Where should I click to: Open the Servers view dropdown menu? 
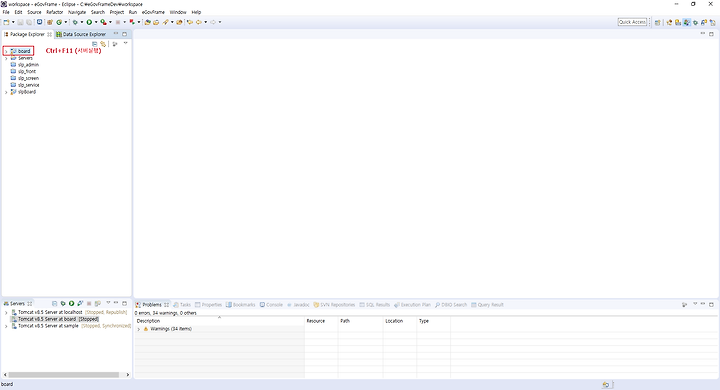(108, 303)
